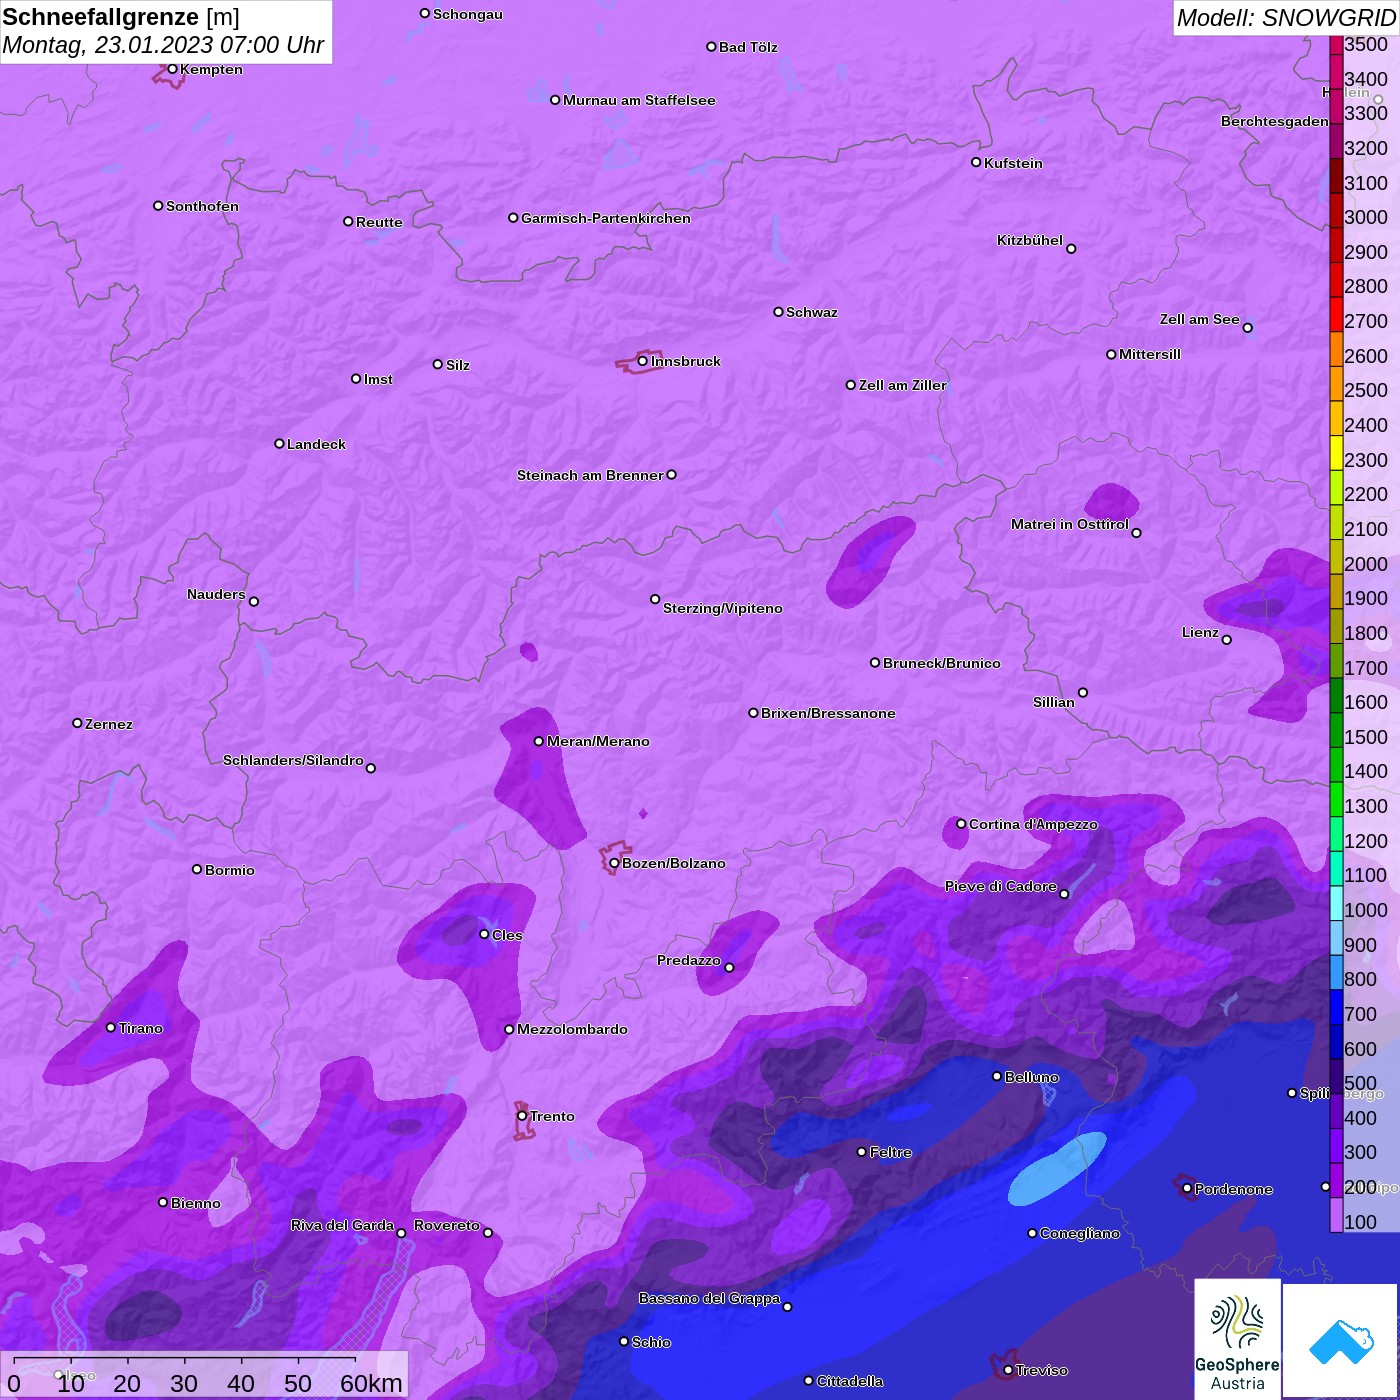Click the Cles marker dot
1400x1400 pixels.
pos(484,934)
